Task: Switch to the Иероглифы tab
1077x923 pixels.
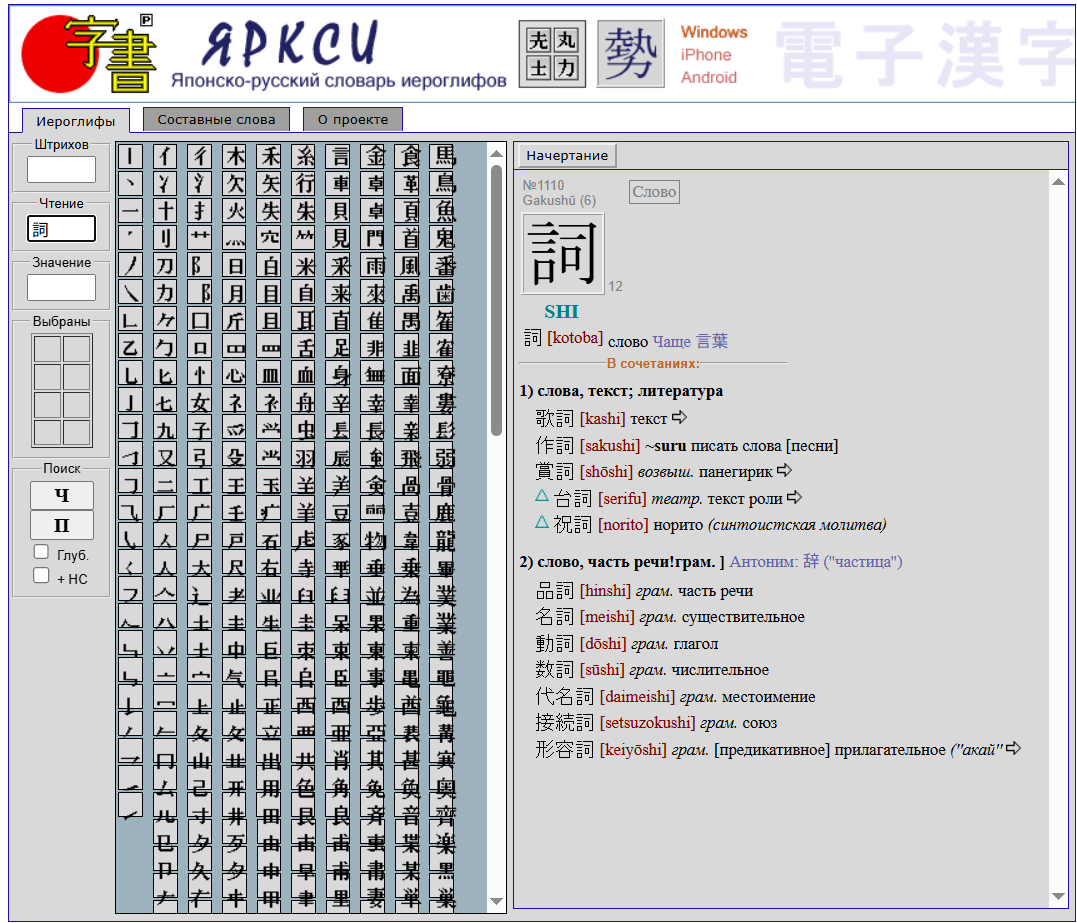Action: click(76, 121)
